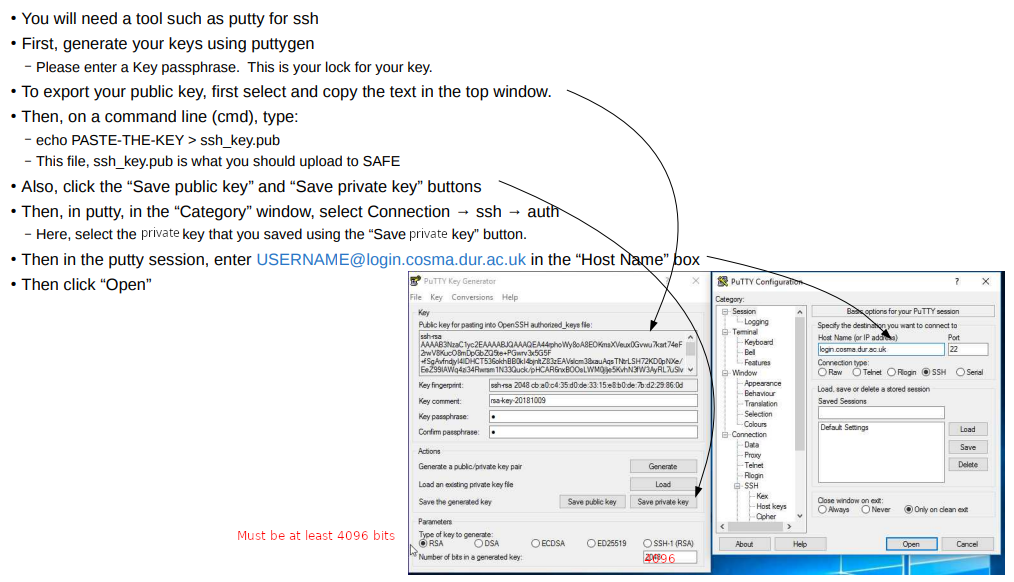
Task: Click the PuTTY Configuration title bar icon
Action: point(723,282)
